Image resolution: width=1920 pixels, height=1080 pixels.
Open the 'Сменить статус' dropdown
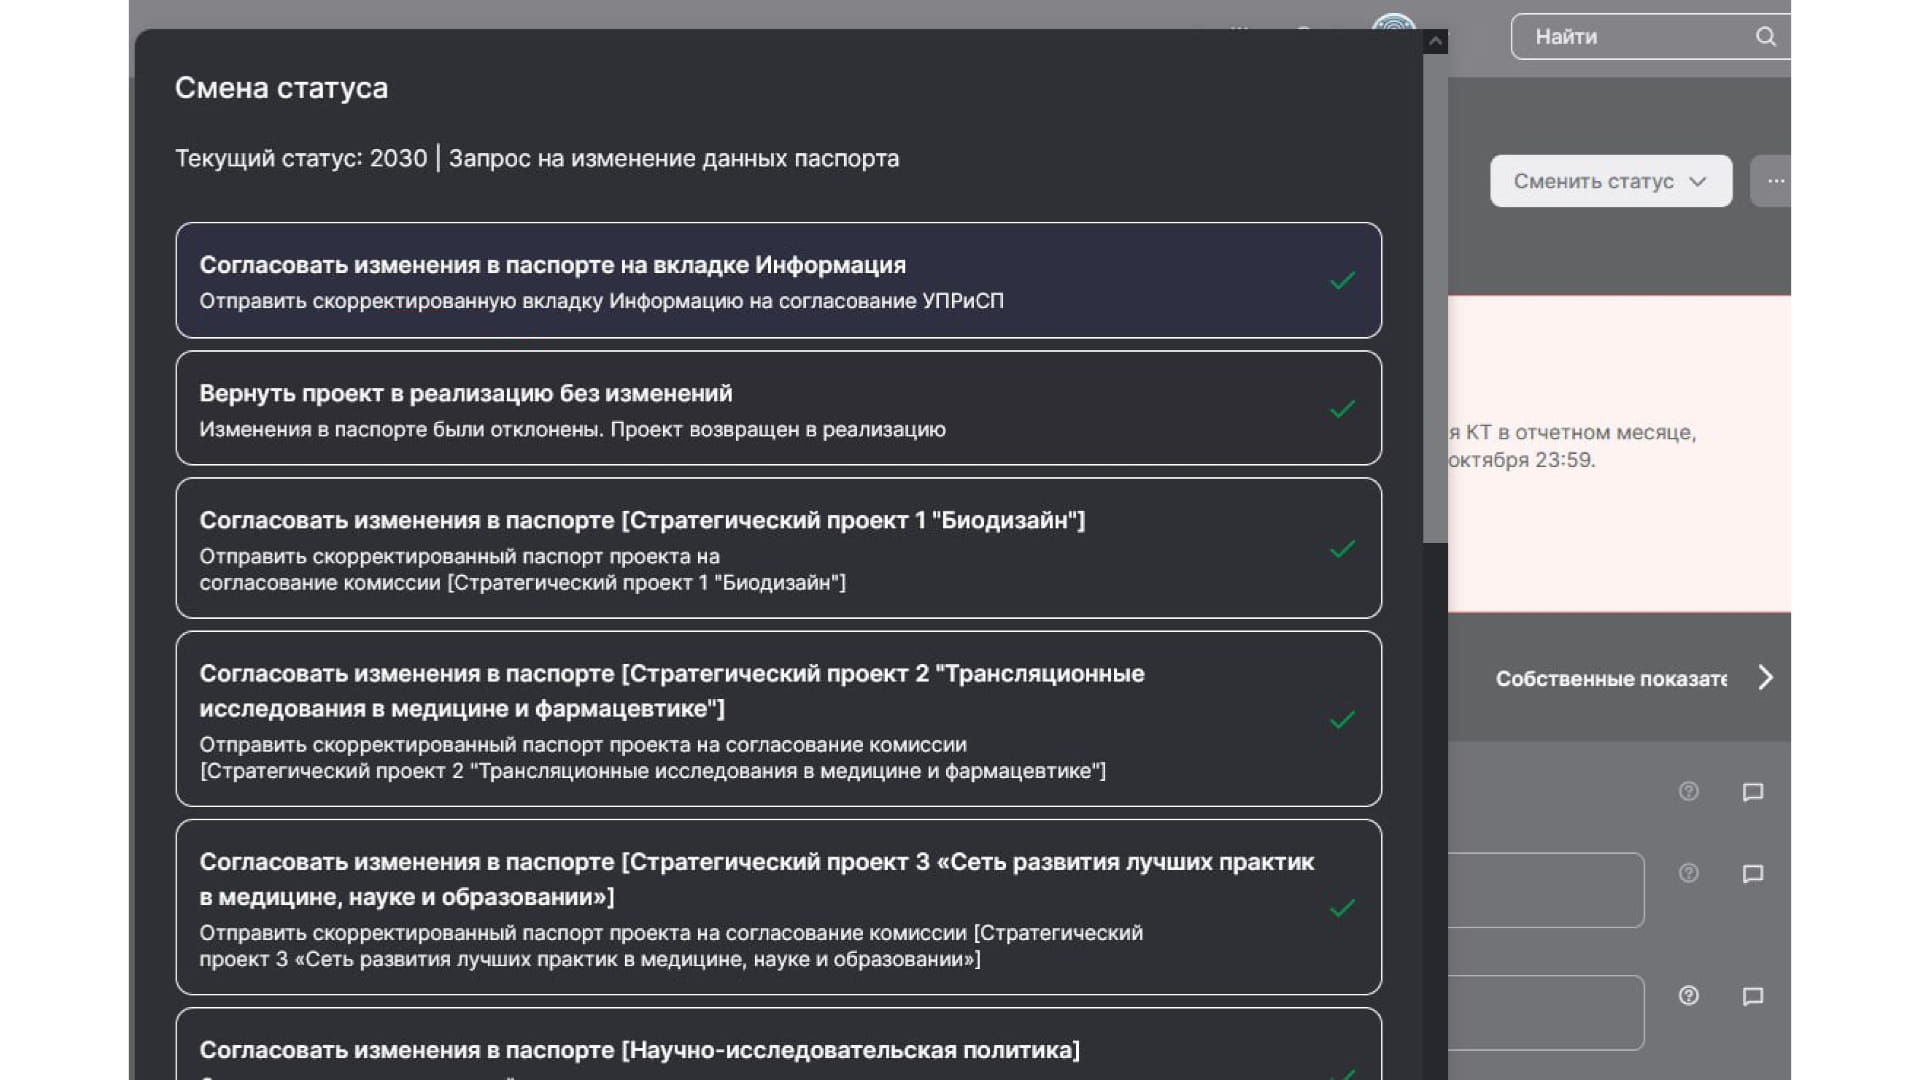click(1611, 181)
